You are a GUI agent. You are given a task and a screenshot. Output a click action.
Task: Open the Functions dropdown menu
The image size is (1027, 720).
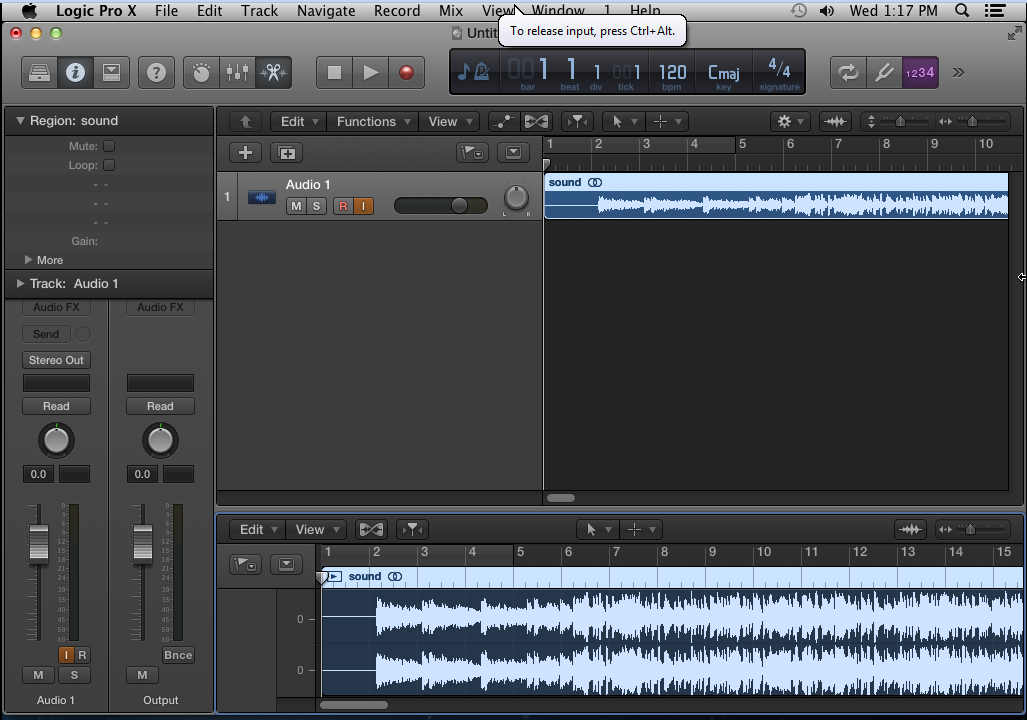point(373,121)
